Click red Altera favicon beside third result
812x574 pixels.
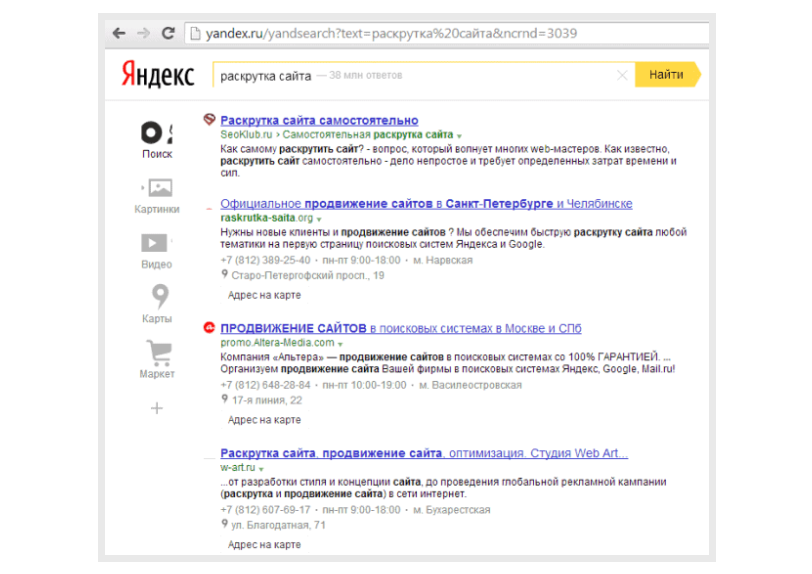209,327
